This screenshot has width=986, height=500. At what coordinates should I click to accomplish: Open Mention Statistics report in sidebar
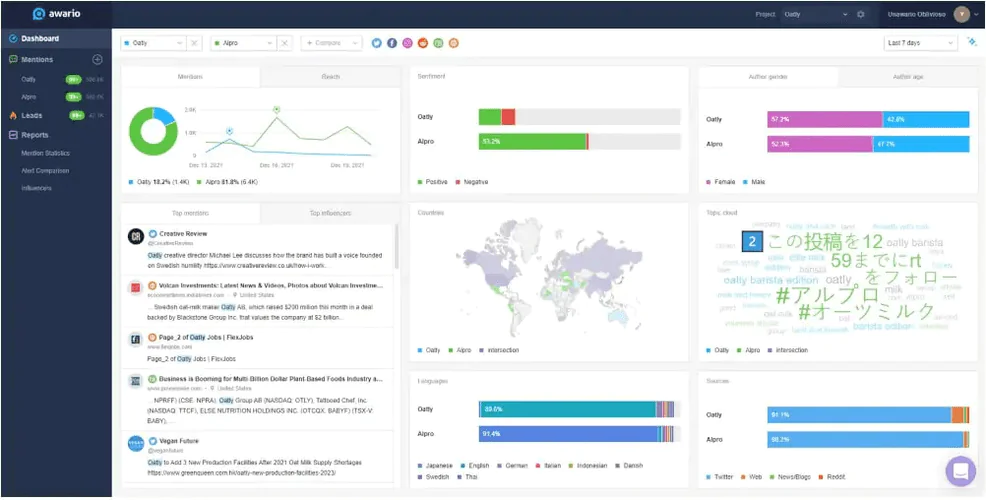click(x=46, y=153)
